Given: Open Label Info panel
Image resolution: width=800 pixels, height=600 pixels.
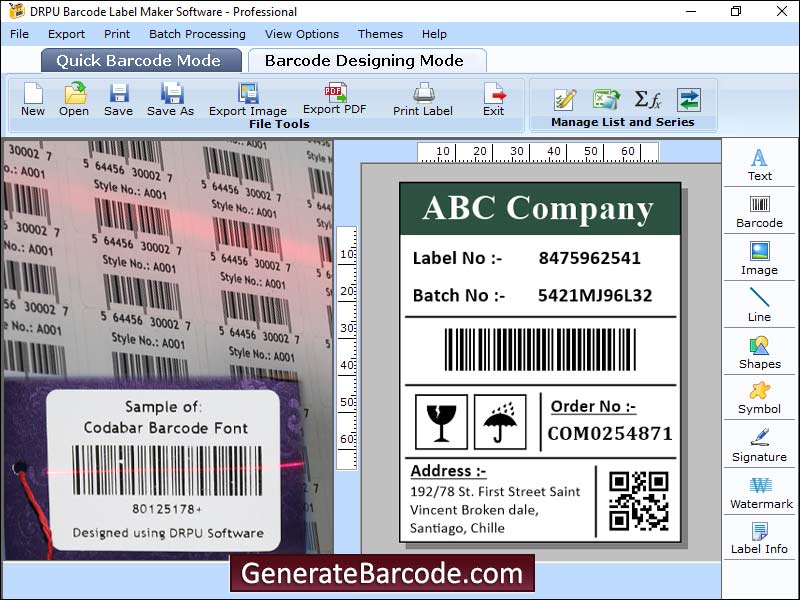Looking at the screenshot, I should coord(759,538).
